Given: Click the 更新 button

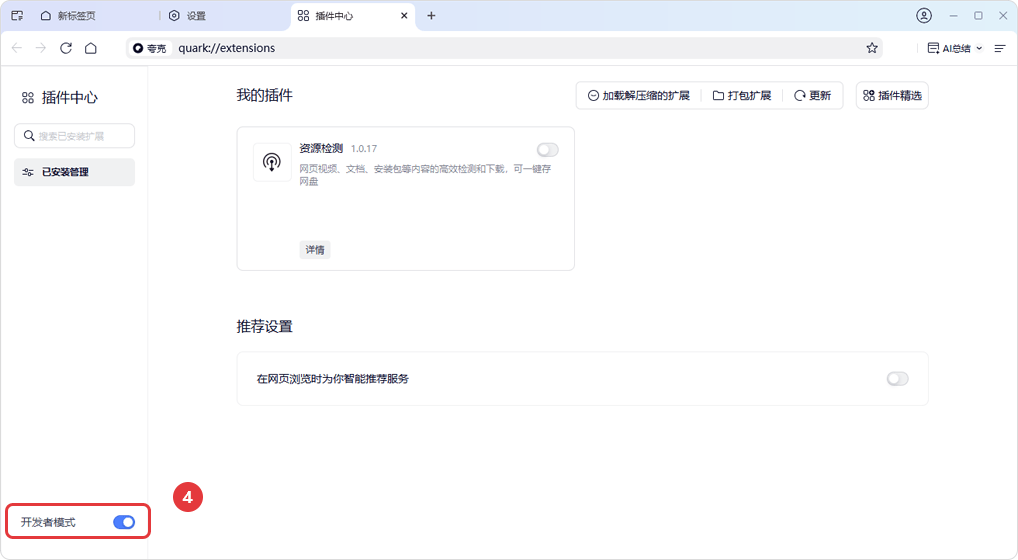Looking at the screenshot, I should click(x=812, y=96).
